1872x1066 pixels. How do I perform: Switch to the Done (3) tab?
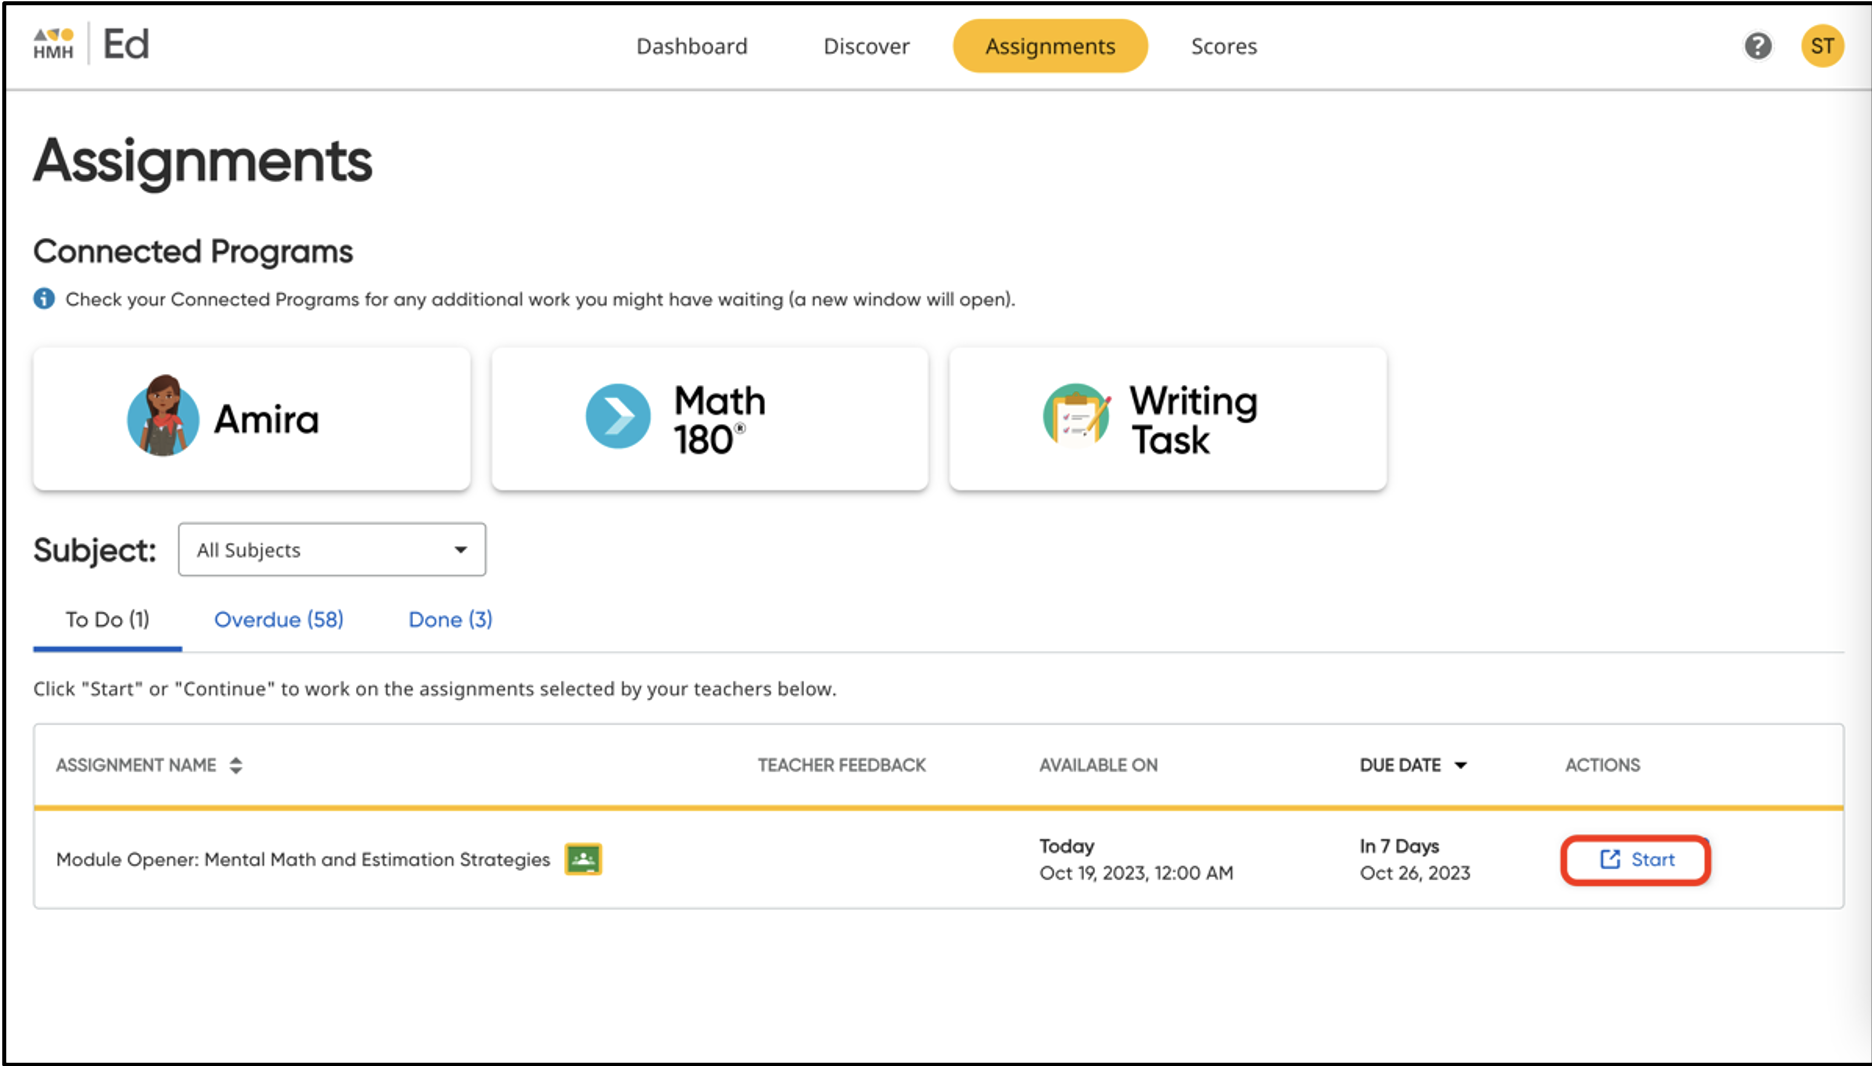click(x=450, y=620)
